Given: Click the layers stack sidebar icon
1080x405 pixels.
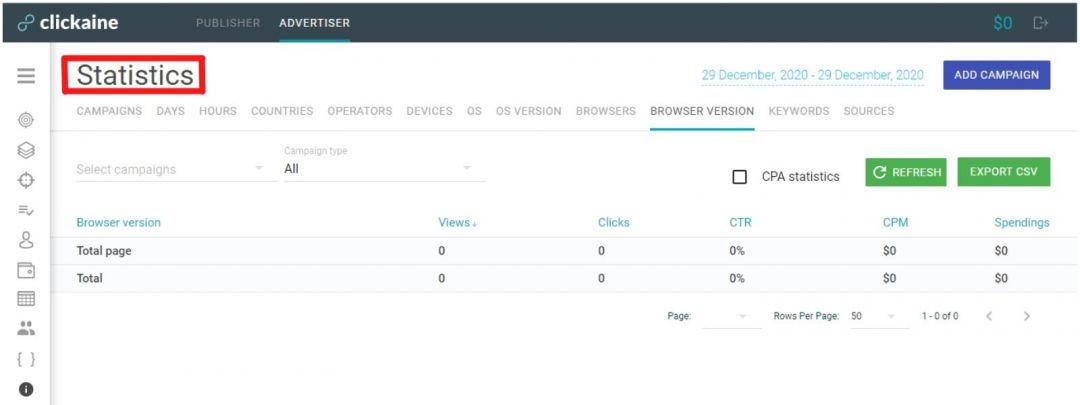Looking at the screenshot, I should 26,150.
